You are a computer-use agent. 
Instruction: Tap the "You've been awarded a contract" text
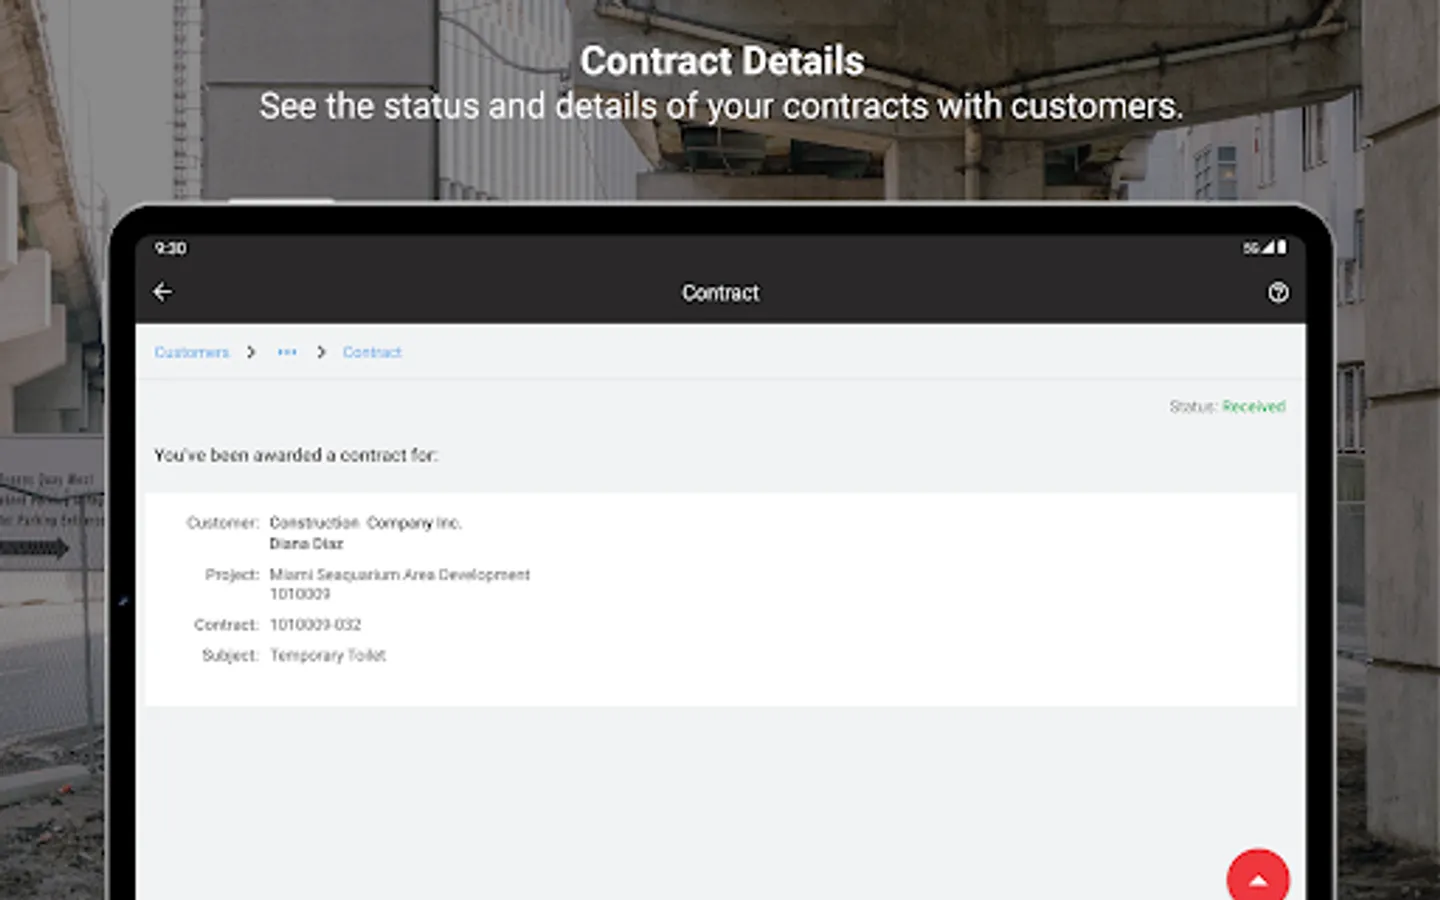(296, 455)
